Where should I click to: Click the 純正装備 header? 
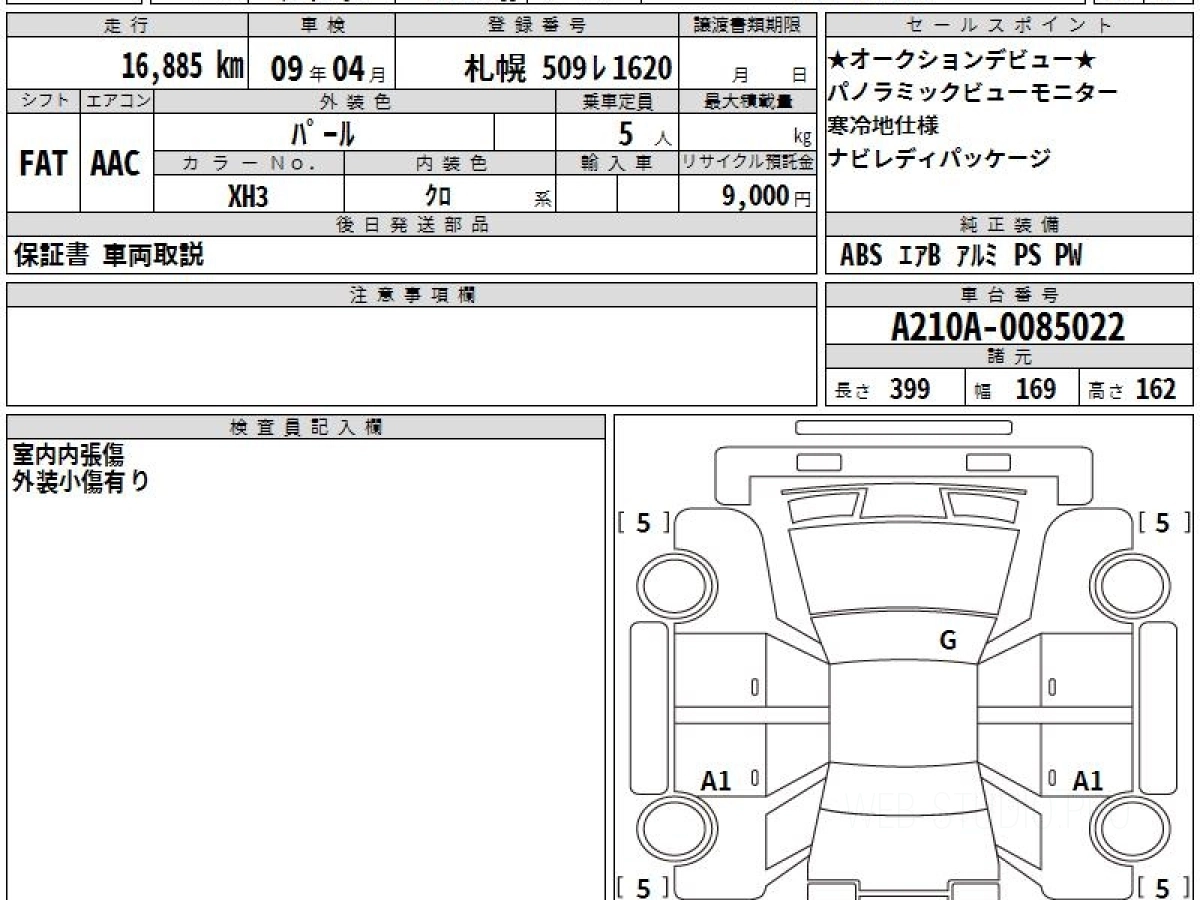click(1010, 225)
